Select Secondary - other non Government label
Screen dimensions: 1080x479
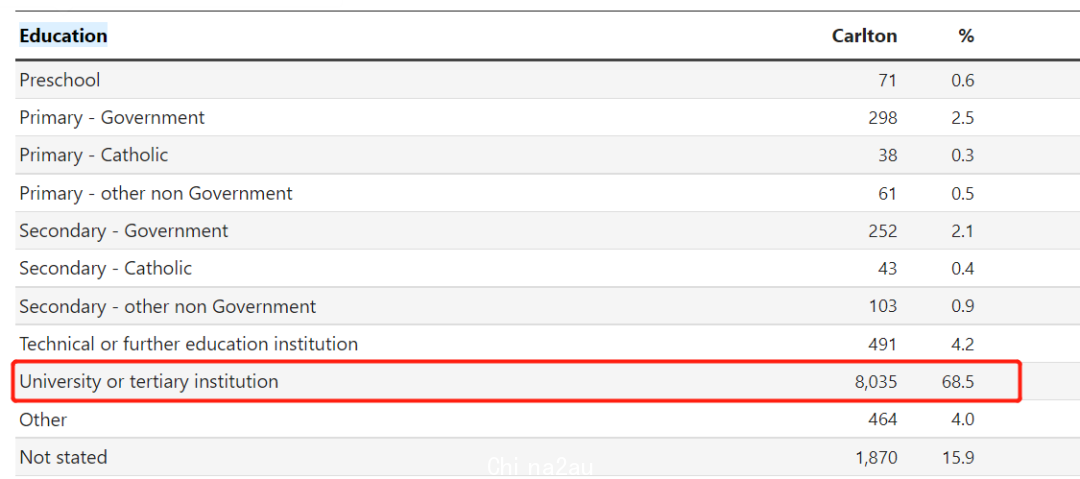(167, 306)
